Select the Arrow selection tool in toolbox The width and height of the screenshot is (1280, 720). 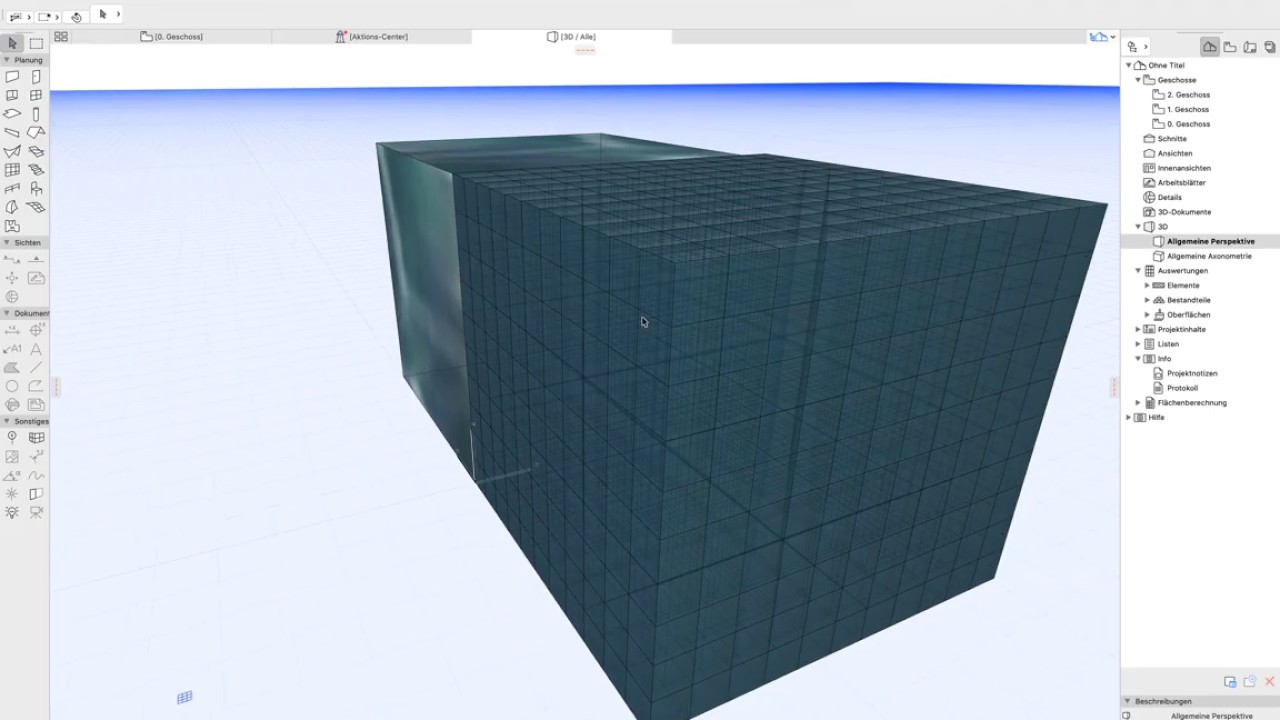[12, 43]
